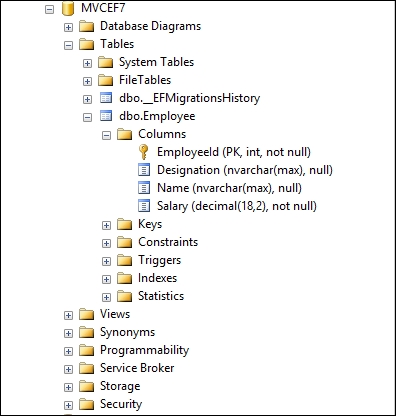Image resolution: width=396 pixels, height=416 pixels.
Task: Collapse the Columns folder under dbo.Employee
Action: tap(106, 135)
